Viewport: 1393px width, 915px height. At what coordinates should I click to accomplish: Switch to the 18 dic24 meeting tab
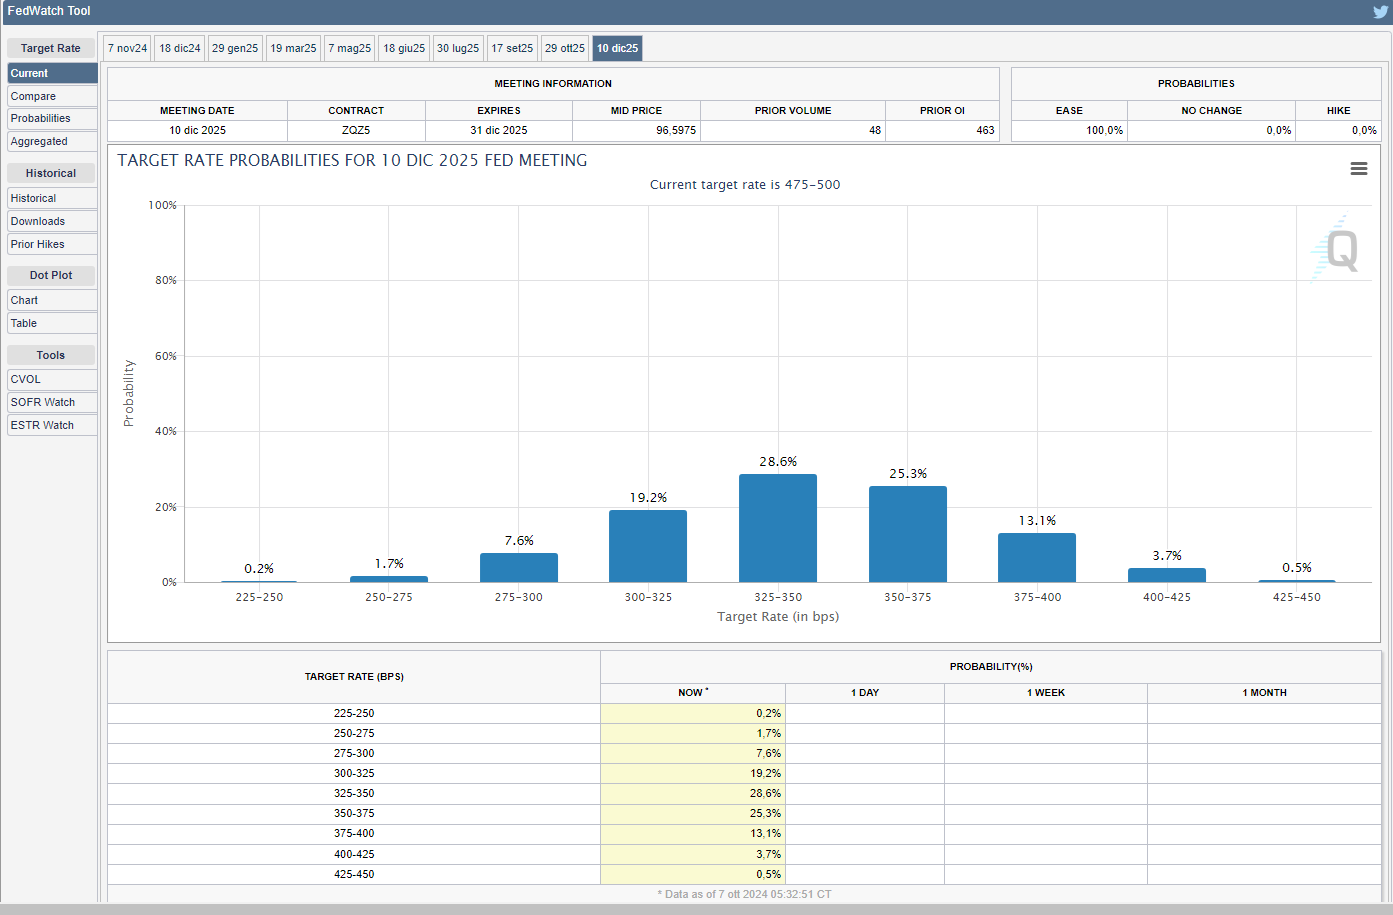[x=180, y=48]
